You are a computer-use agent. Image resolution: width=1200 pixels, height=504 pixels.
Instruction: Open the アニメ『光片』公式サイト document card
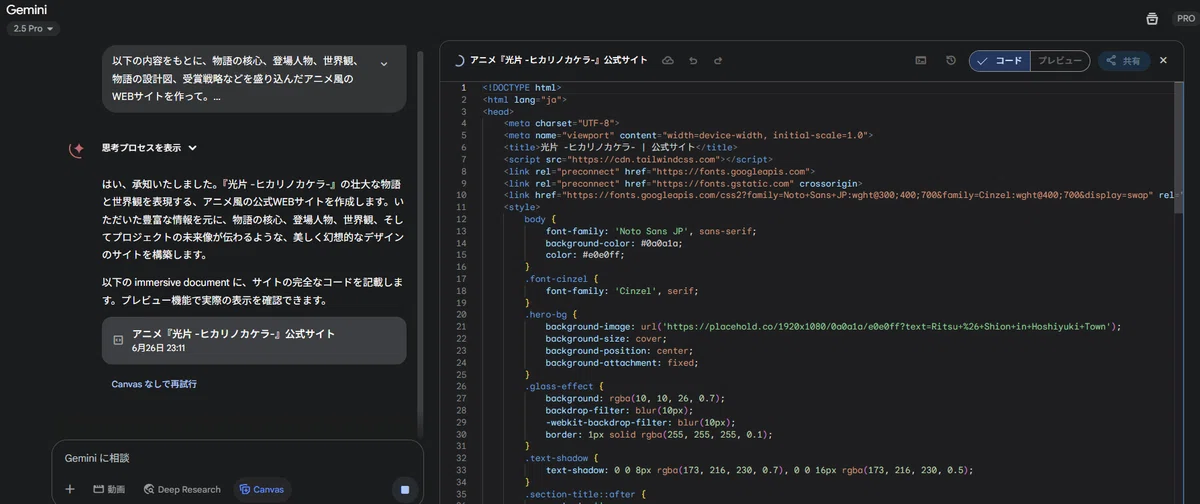click(x=254, y=341)
